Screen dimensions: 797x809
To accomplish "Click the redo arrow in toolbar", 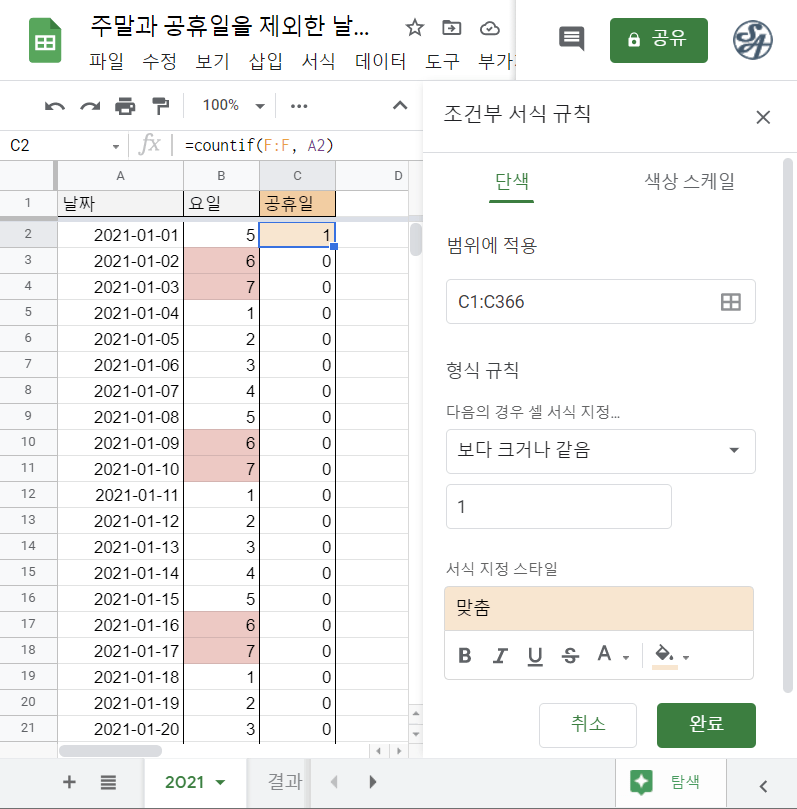I will 90,106.
